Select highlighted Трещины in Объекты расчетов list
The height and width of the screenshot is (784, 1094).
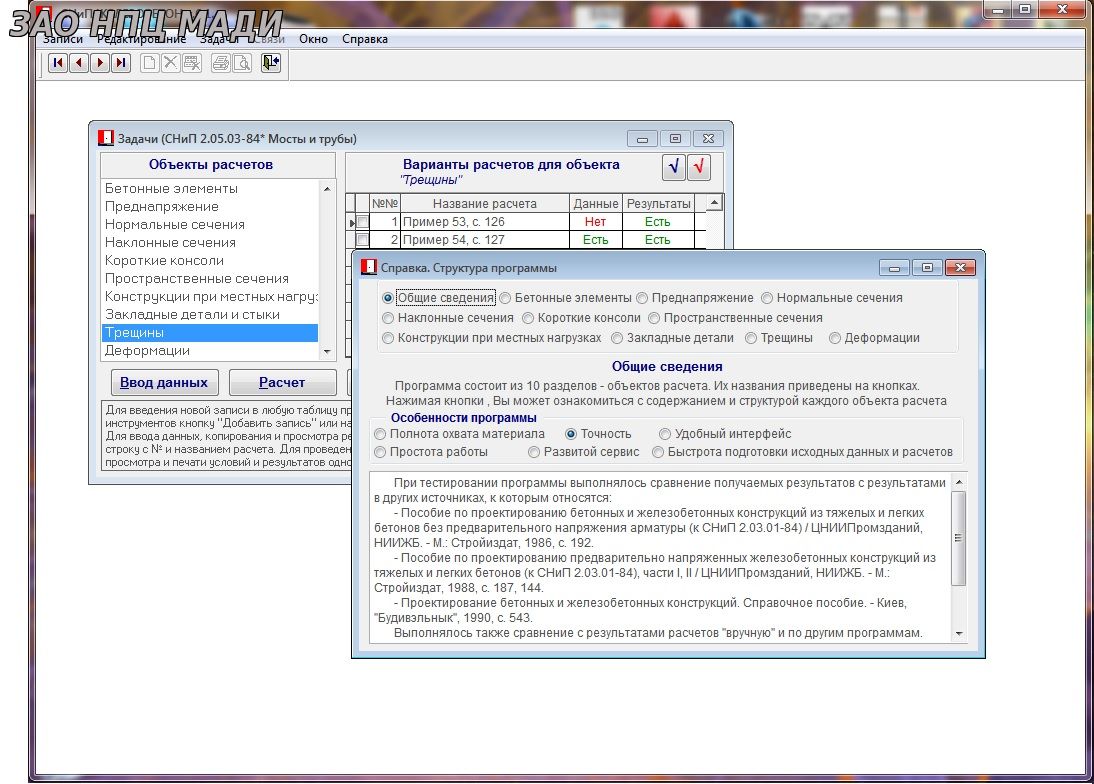[x=209, y=333]
